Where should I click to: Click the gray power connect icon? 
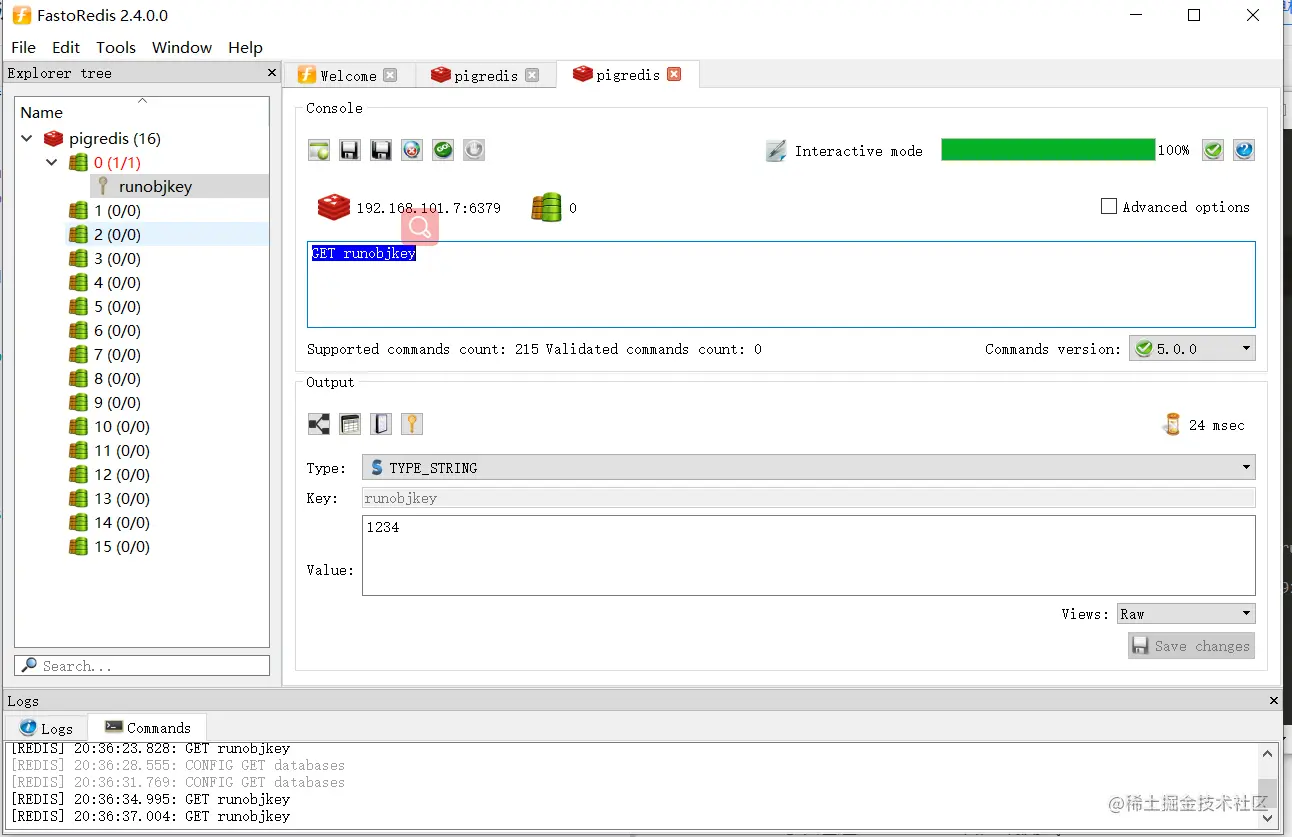tap(474, 150)
